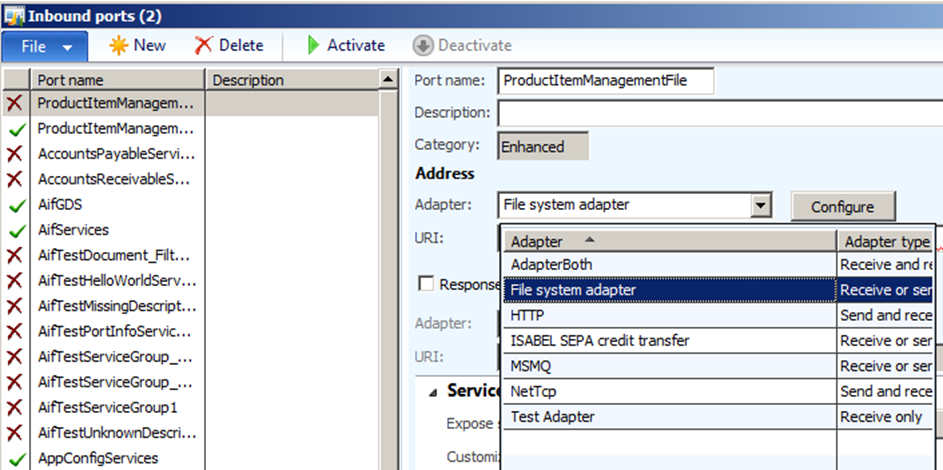This screenshot has width=943, height=470.
Task: Click the window icon in the title bar
Action: (14, 16)
